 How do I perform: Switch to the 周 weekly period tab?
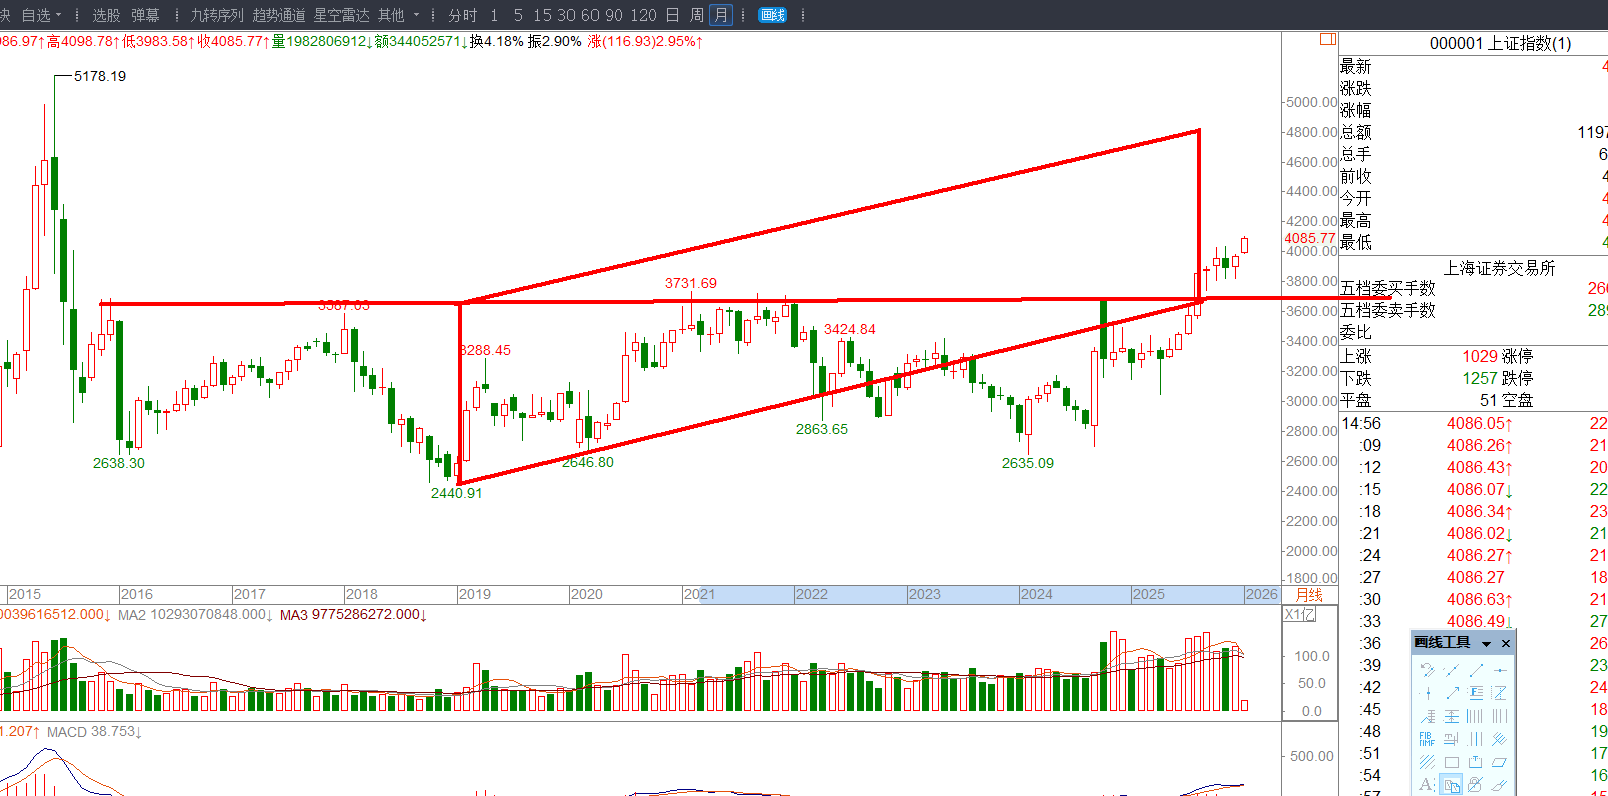(x=696, y=15)
